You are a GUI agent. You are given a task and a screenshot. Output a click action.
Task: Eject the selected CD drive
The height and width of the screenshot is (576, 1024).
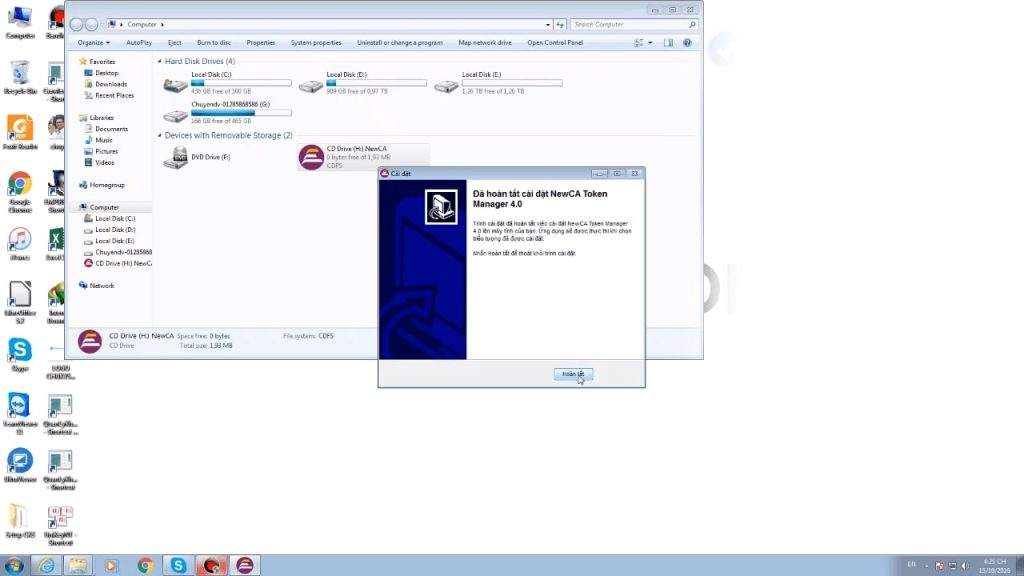coord(174,42)
